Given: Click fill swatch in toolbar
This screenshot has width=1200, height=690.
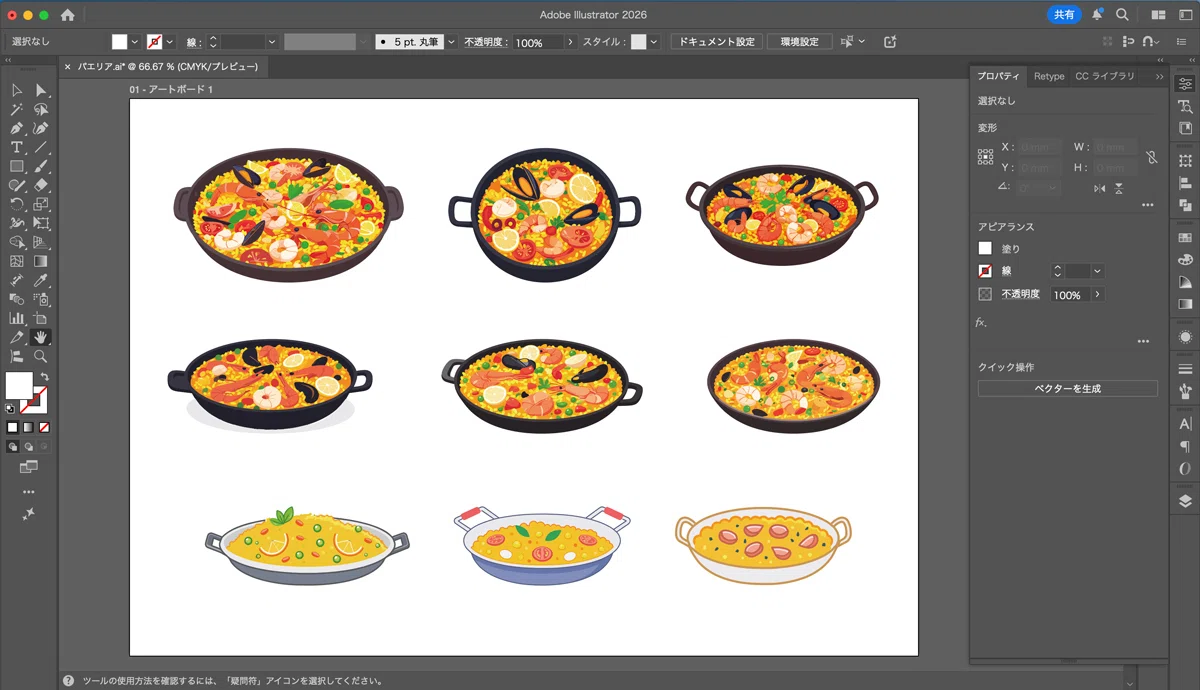Looking at the screenshot, I should 19,386.
